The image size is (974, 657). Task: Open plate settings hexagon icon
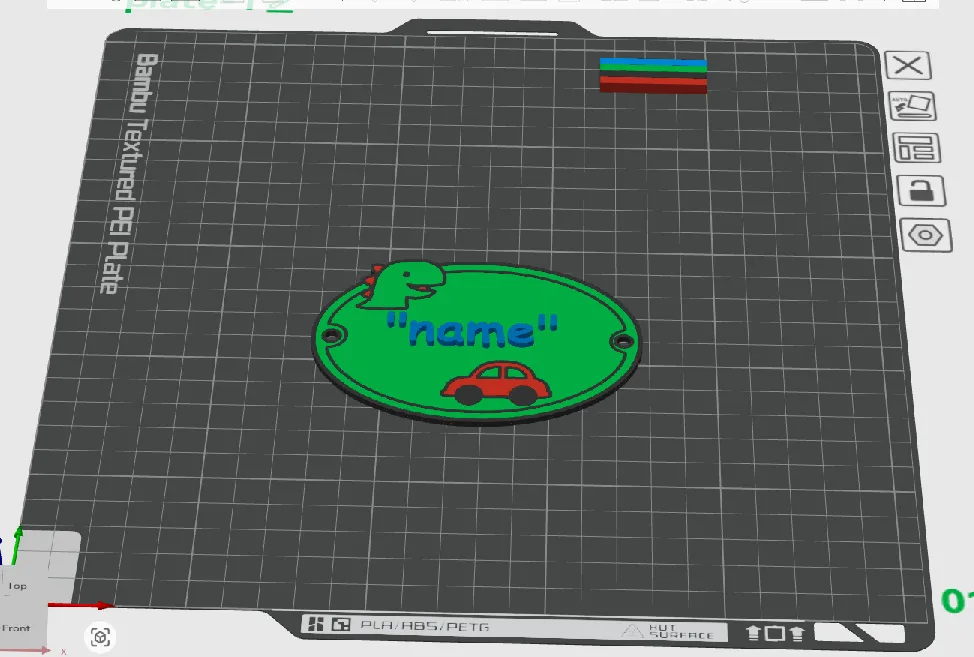[926, 235]
